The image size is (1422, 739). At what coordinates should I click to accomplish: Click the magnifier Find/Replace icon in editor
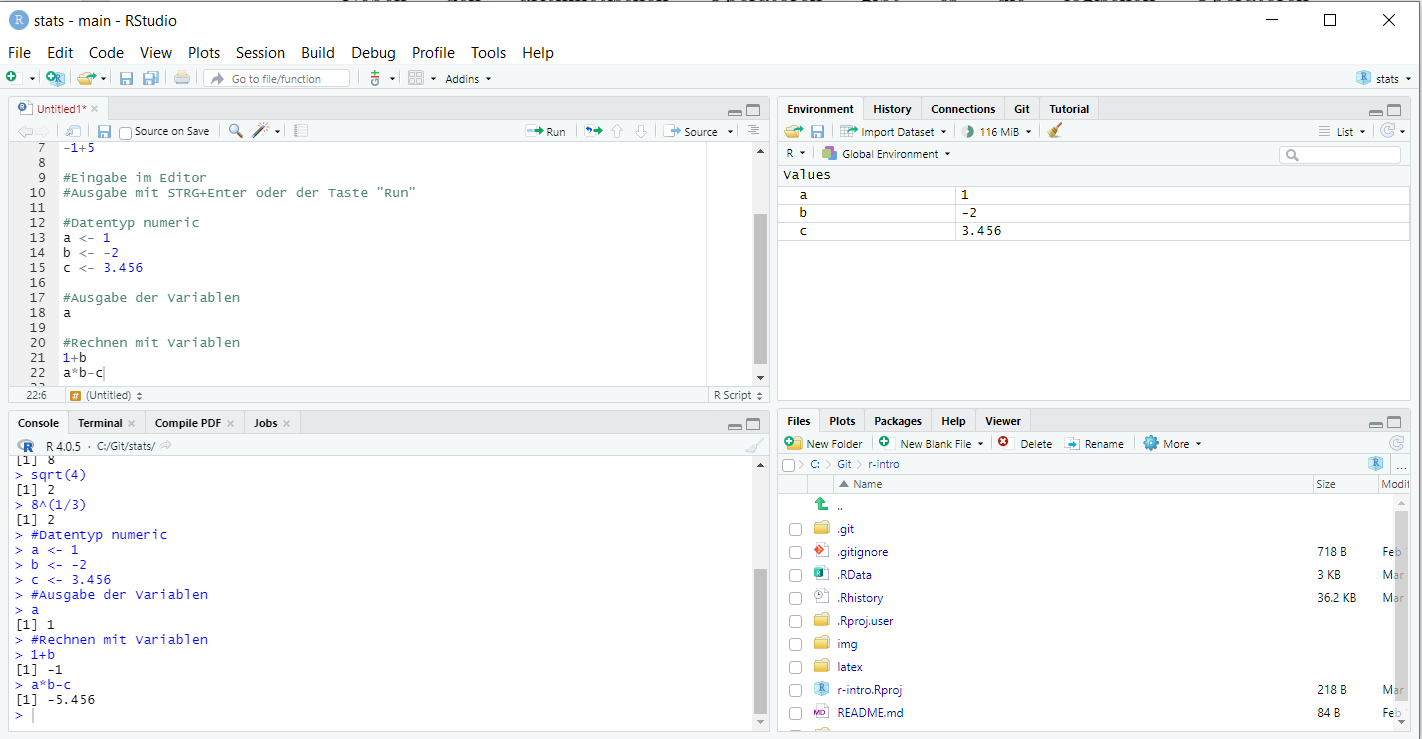235,131
